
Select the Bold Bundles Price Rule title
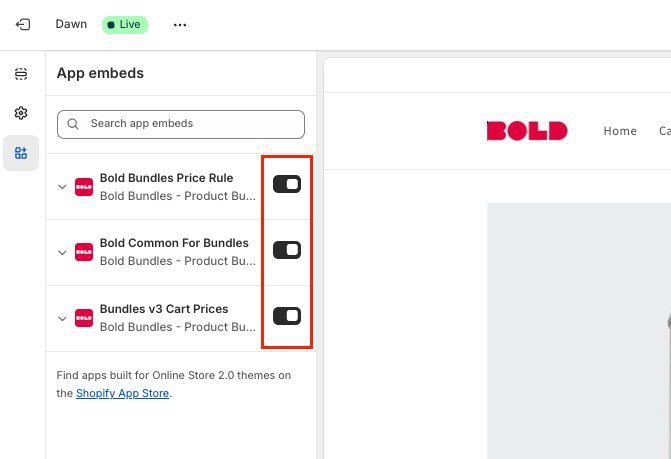pos(166,178)
